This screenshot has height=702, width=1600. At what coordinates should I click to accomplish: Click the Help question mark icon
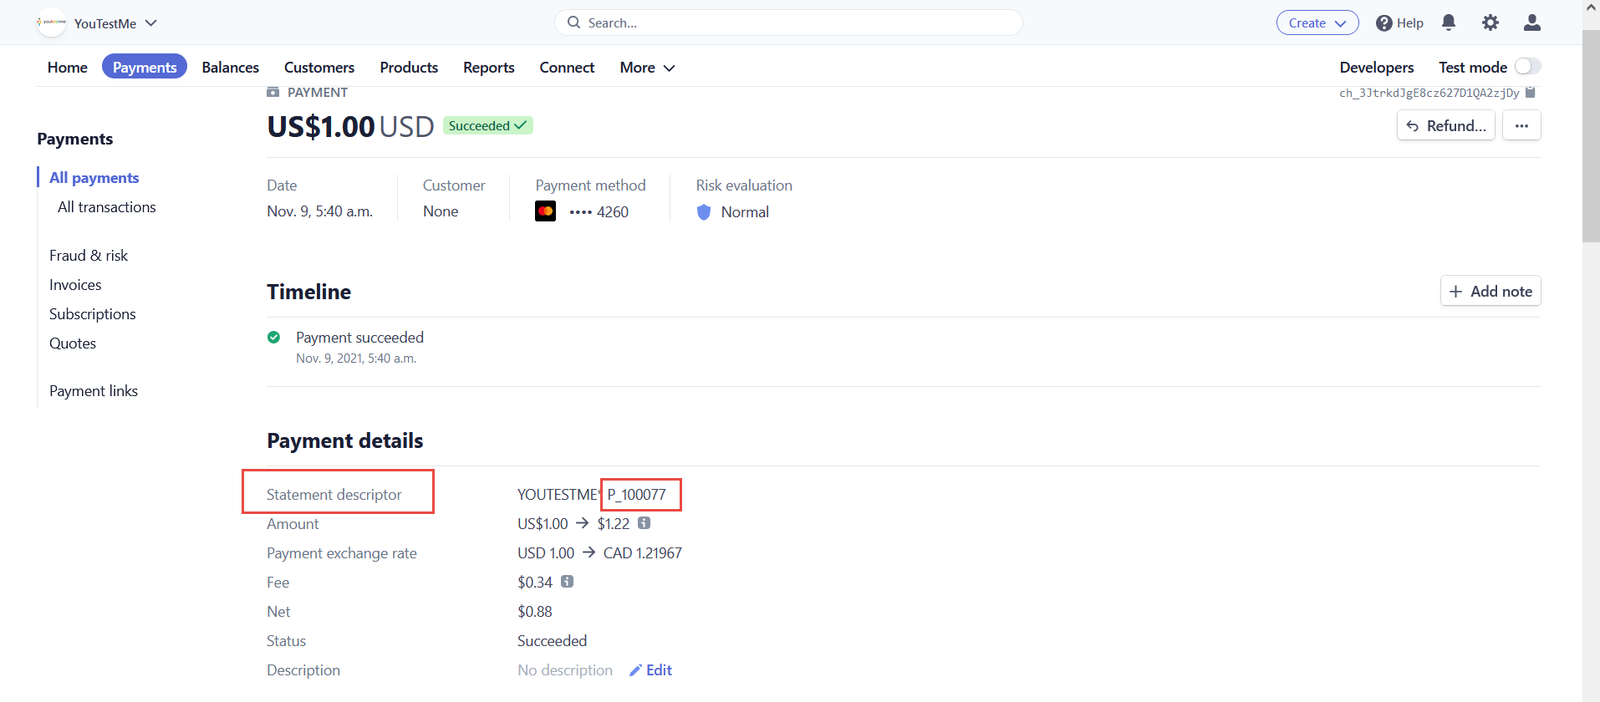click(1384, 23)
